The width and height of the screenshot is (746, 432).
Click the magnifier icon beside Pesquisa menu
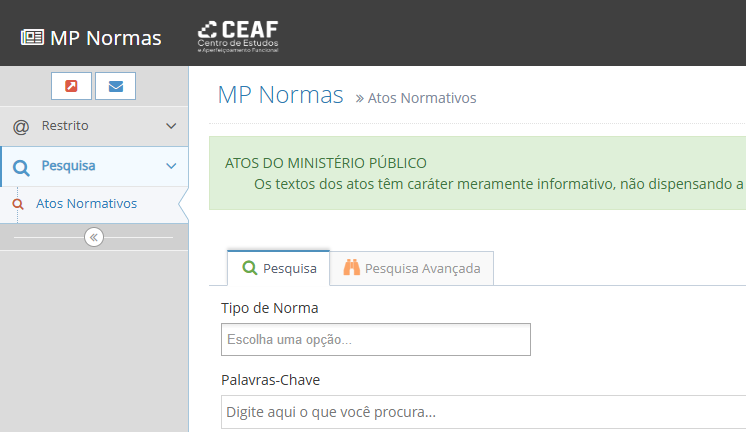(21, 167)
